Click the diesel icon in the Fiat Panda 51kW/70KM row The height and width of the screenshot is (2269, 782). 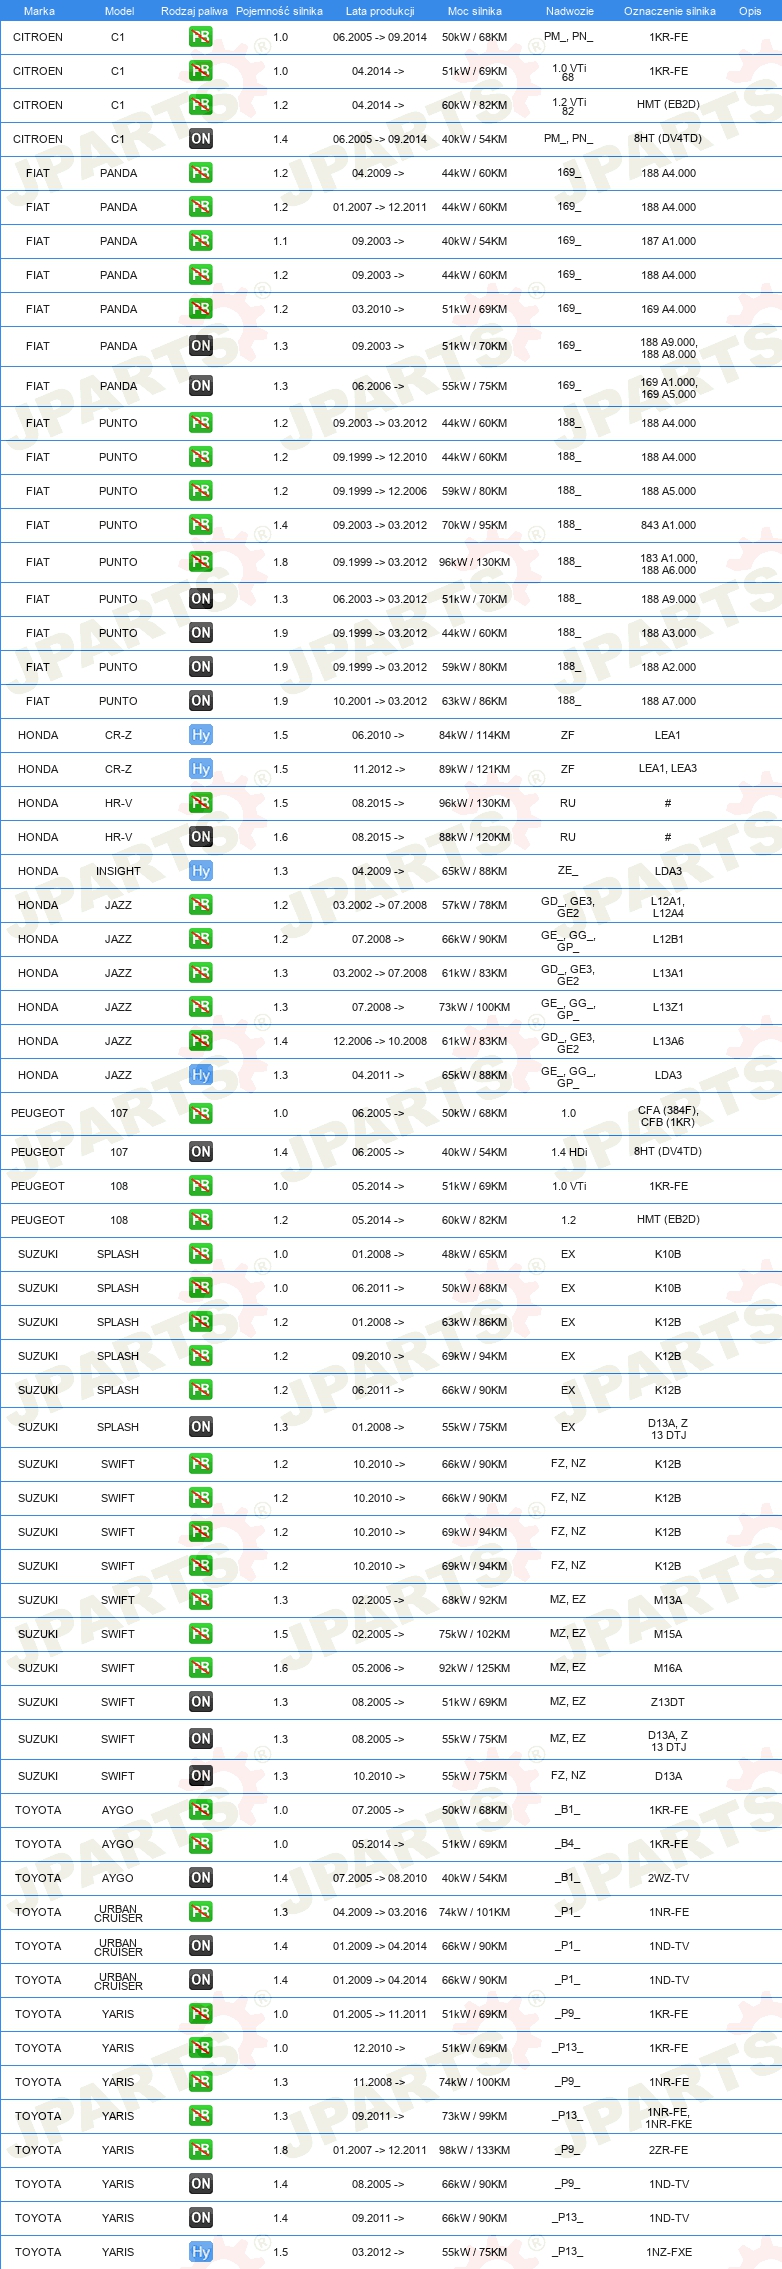(x=201, y=346)
